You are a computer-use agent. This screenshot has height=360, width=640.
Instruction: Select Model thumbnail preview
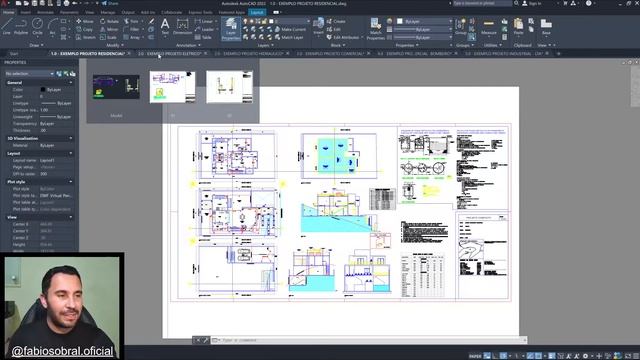coord(116,87)
